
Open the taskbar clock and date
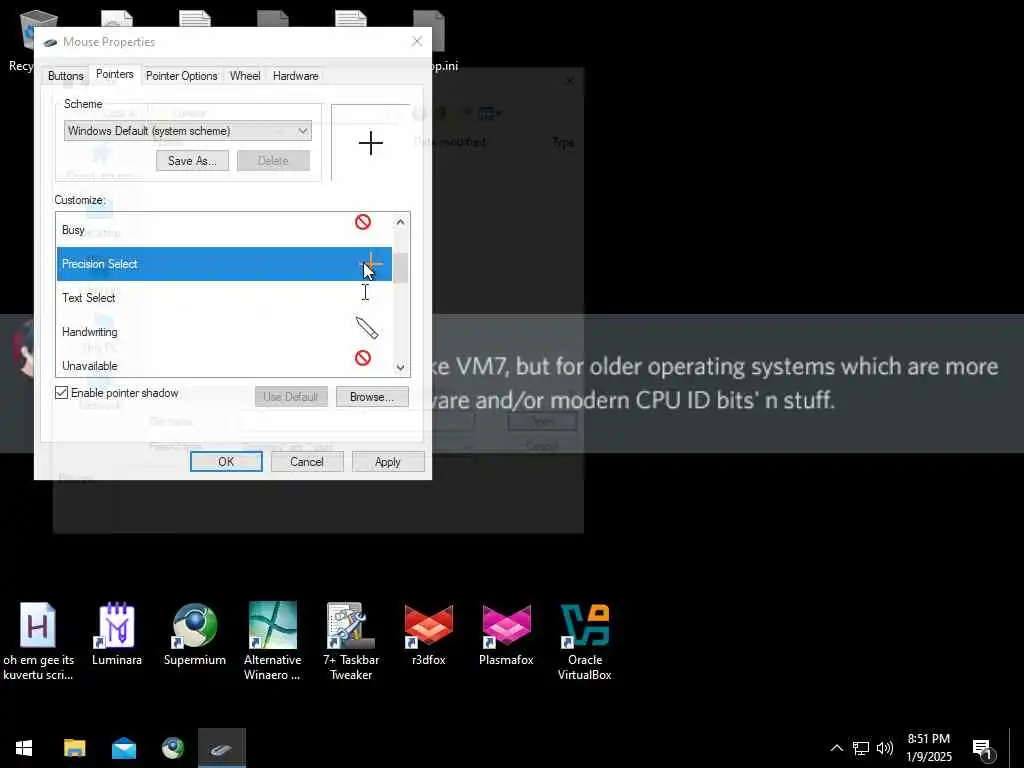[929, 748]
